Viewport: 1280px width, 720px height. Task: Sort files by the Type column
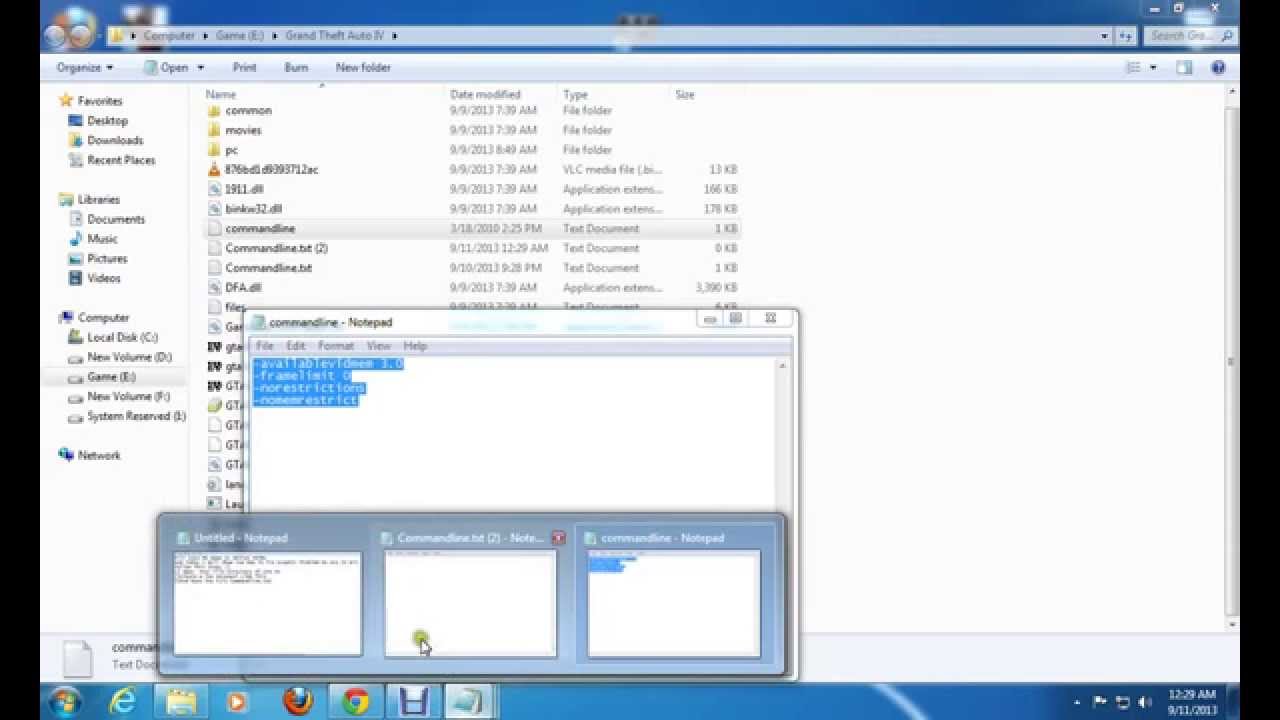tap(574, 94)
